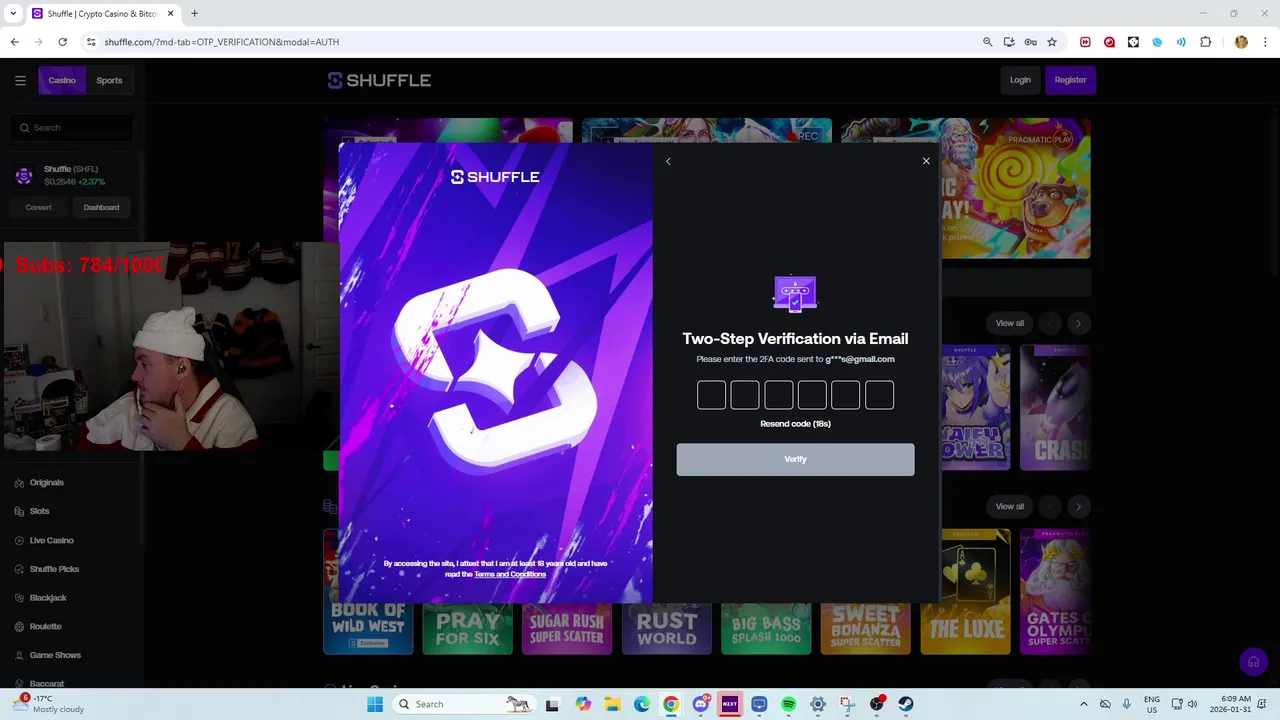Click the taskbar Search box
This screenshot has width=1280, height=720.
(x=464, y=704)
